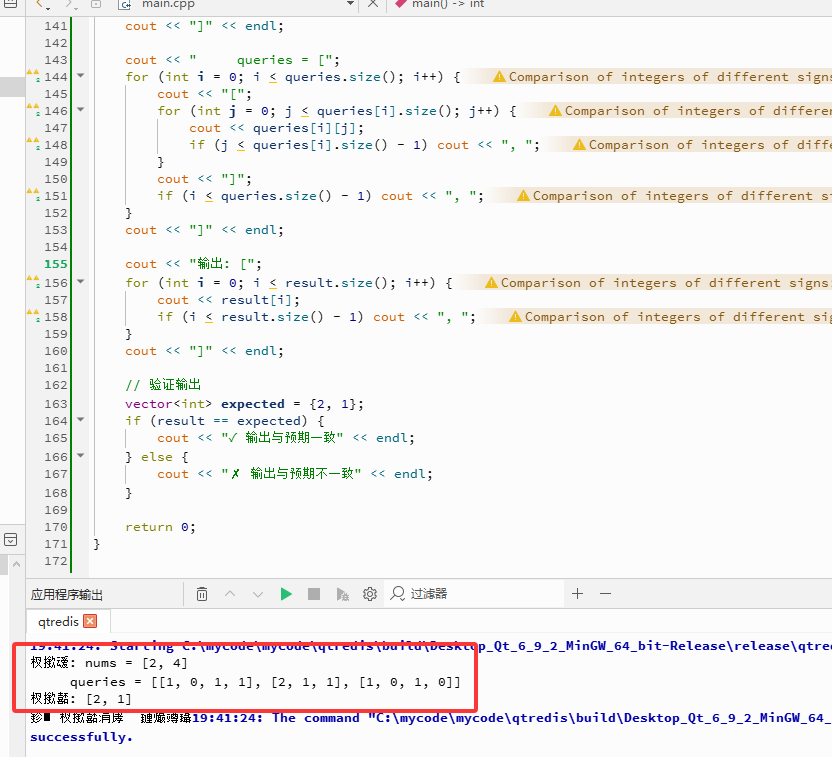Click inline warning triangle on line 144
This screenshot has width=832, height=757.
499,77
